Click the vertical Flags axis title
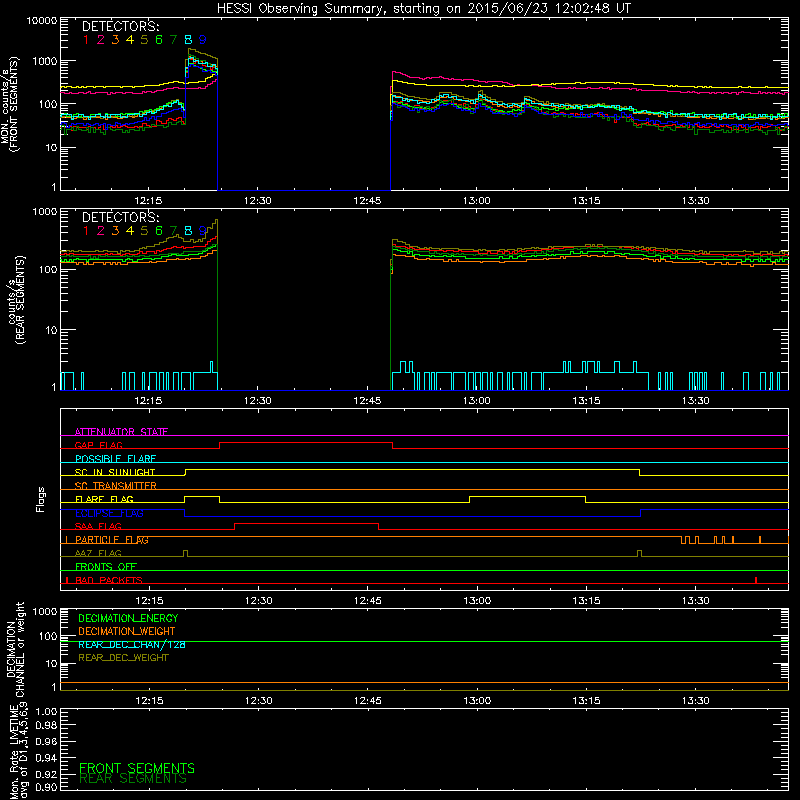Image resolution: width=800 pixels, height=800 pixels. pyautogui.click(x=41, y=499)
